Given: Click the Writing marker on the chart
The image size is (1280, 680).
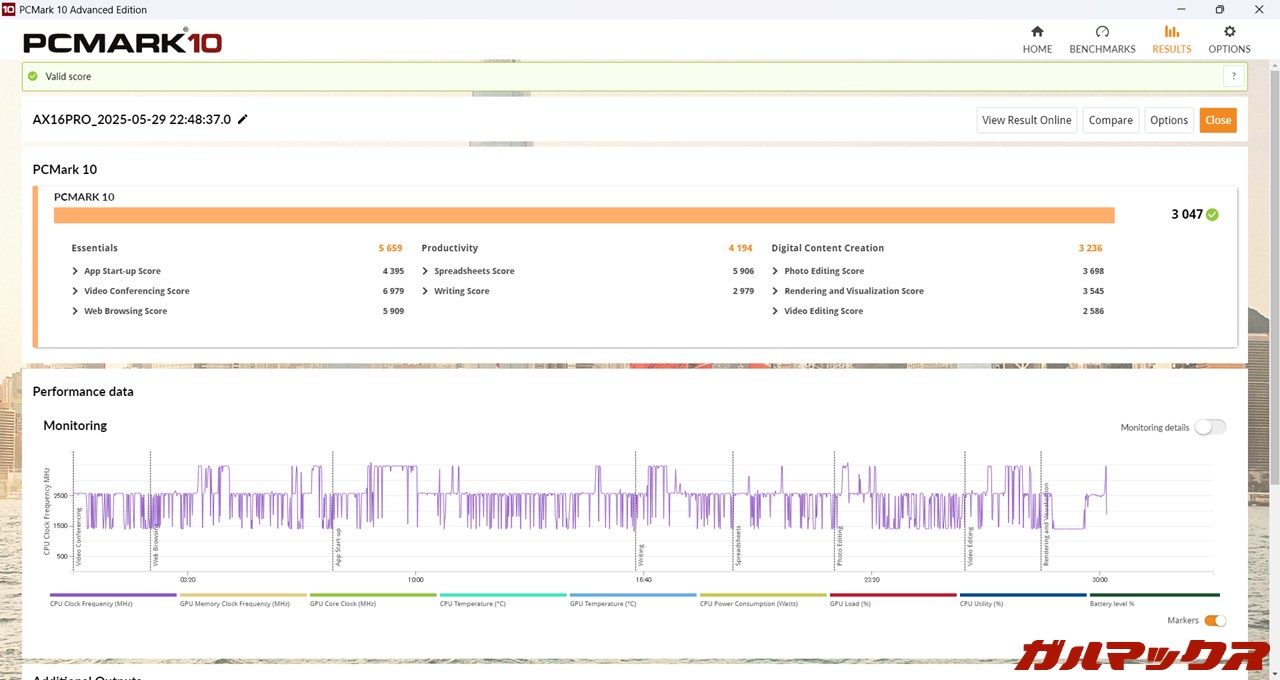Looking at the screenshot, I should click(640, 553).
